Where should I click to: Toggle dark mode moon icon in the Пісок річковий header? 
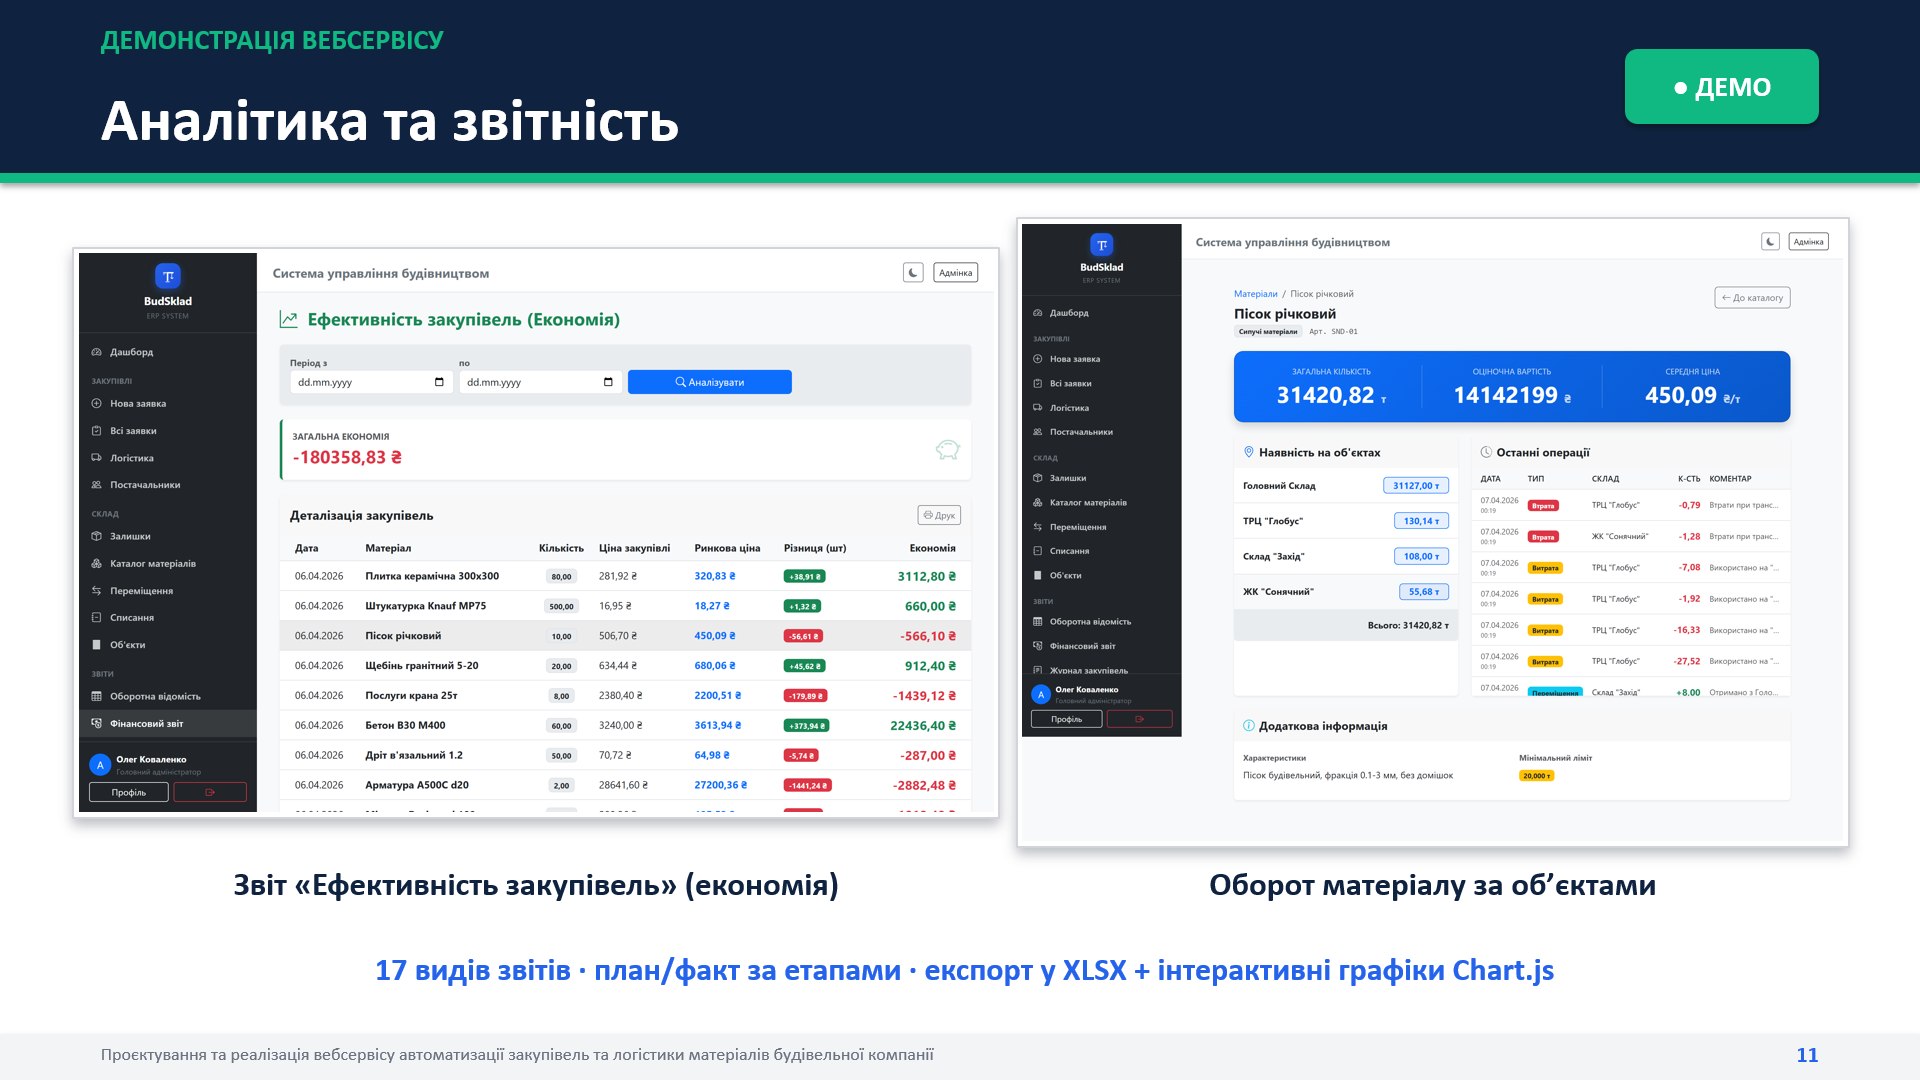(x=1770, y=241)
